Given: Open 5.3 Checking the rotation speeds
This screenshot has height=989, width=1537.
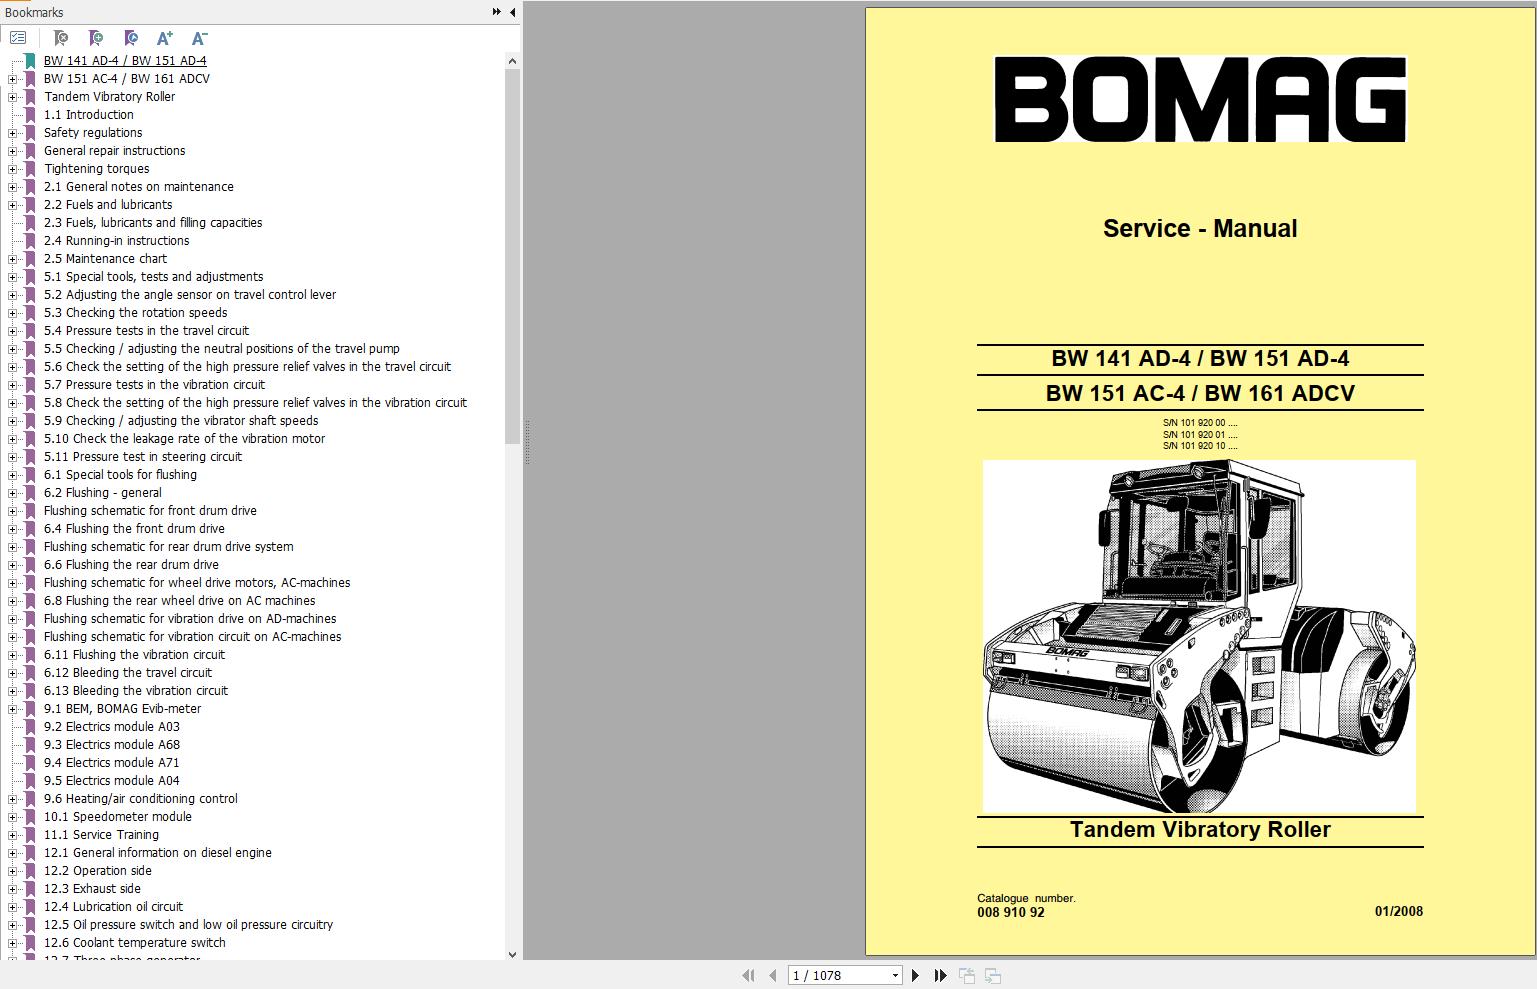Looking at the screenshot, I should click(x=135, y=313).
